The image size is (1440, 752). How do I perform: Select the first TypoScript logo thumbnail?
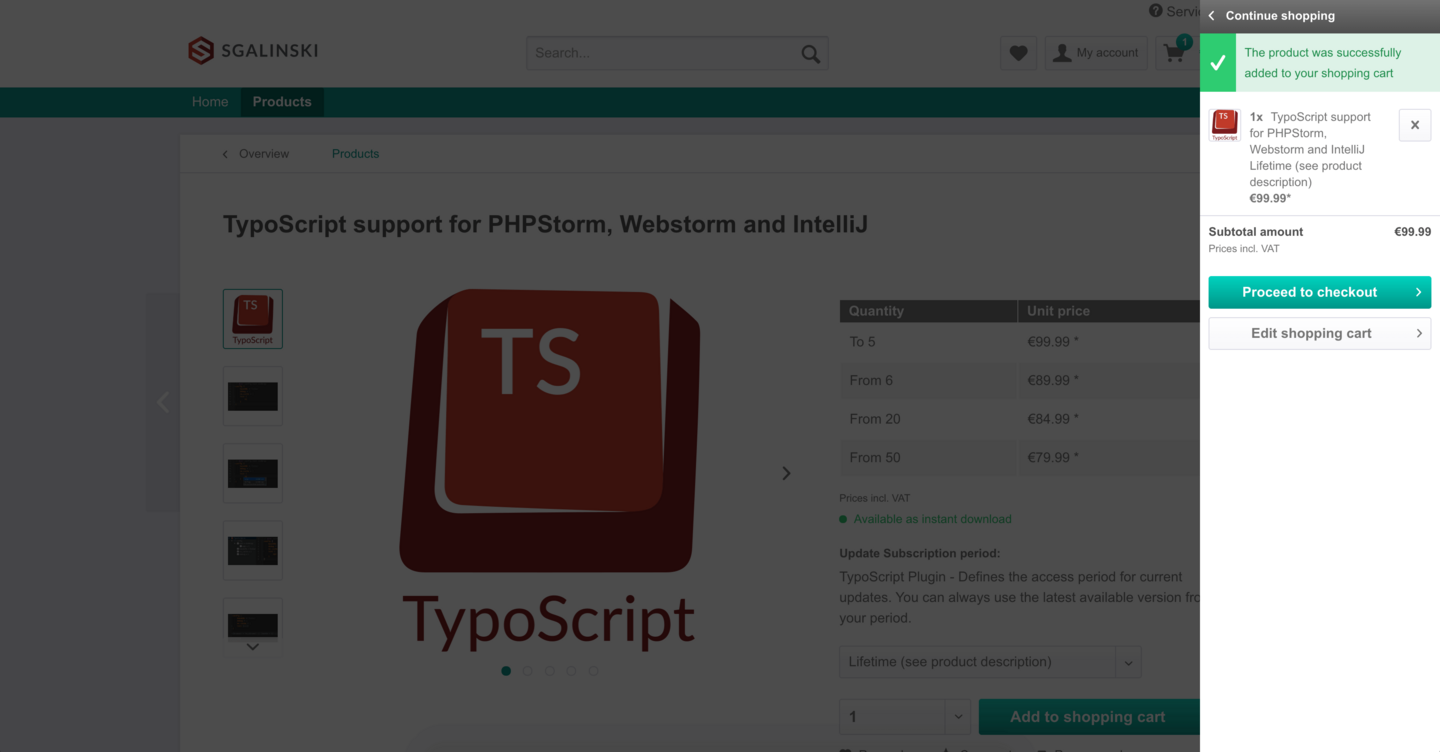click(253, 319)
